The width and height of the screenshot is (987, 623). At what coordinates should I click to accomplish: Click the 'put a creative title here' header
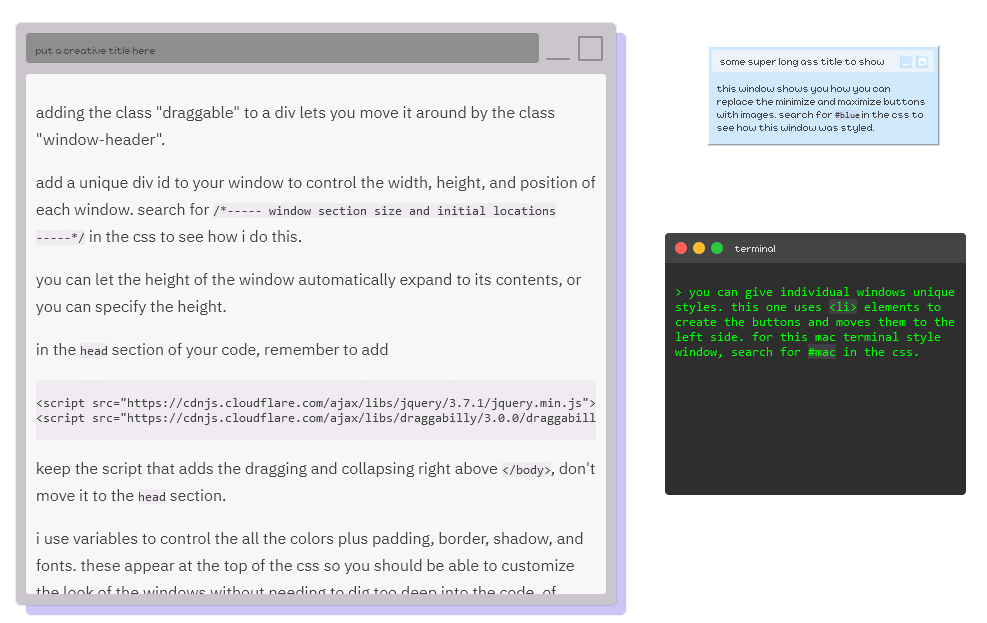point(282,49)
